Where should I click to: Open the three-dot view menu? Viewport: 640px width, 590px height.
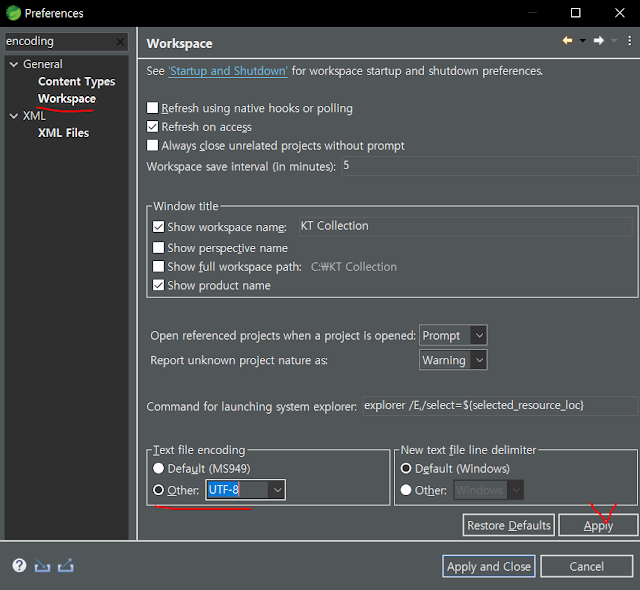629,40
